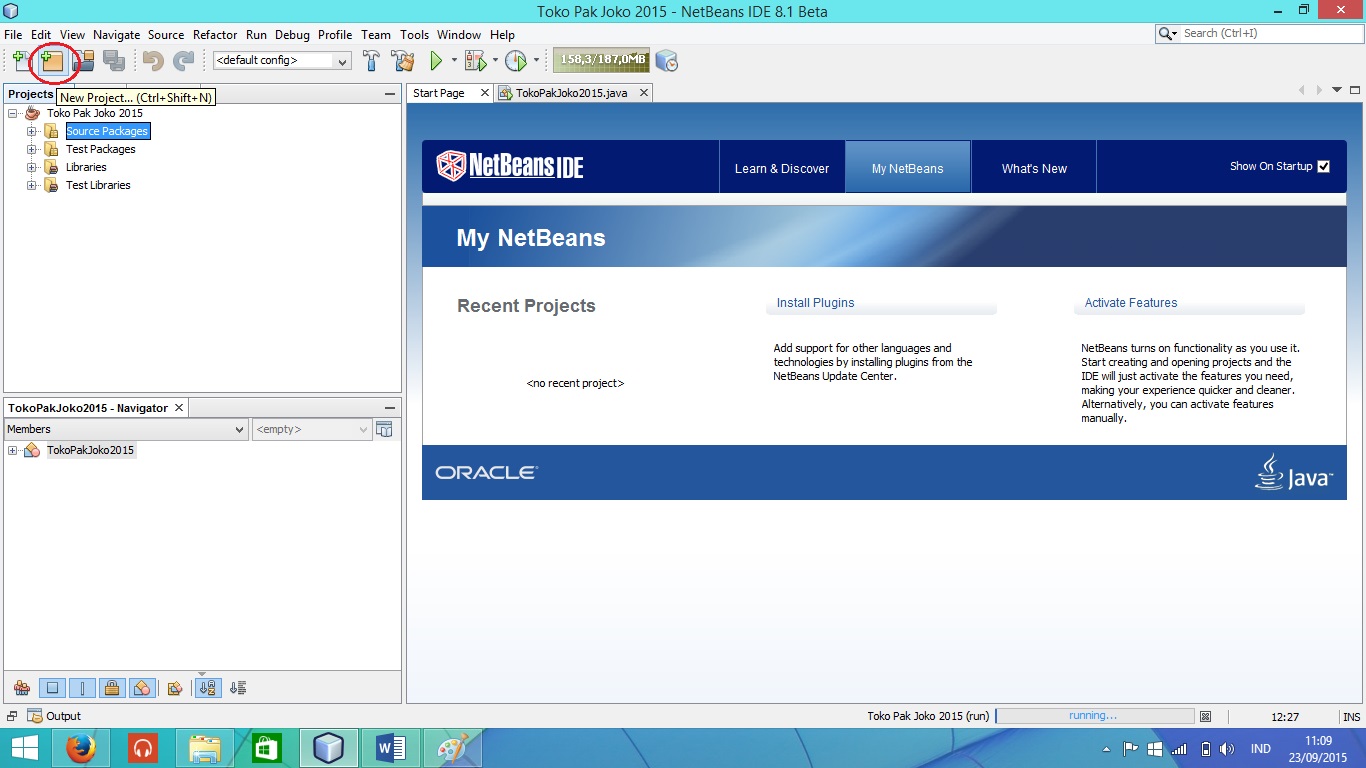Open the Refactor menu
Image resolution: width=1366 pixels, height=768 pixels.
click(215, 35)
